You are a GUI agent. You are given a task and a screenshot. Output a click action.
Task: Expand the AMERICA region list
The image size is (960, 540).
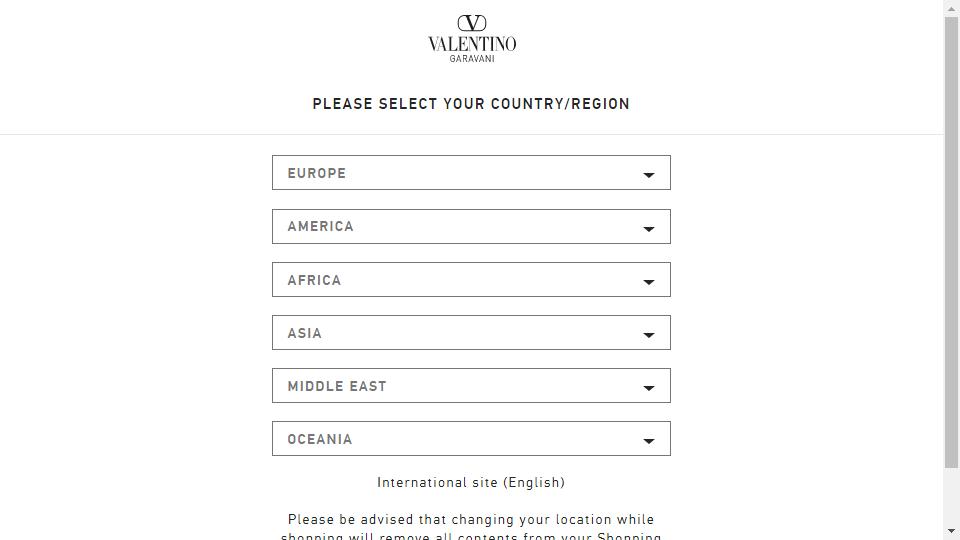point(471,227)
